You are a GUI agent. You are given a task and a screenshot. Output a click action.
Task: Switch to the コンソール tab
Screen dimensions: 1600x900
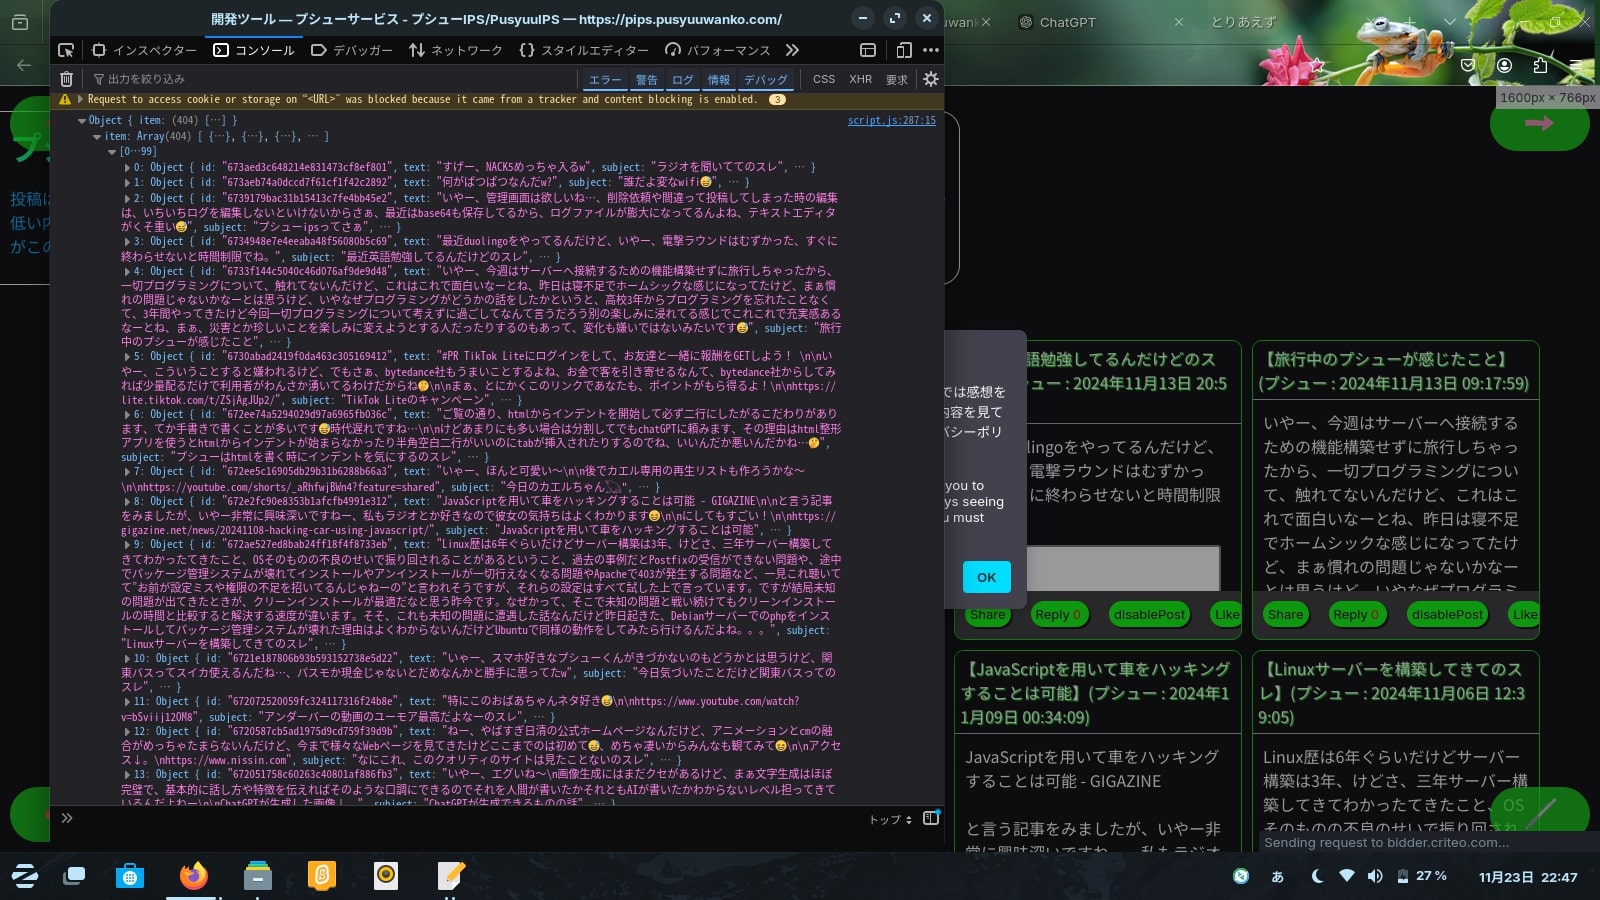[x=254, y=50]
